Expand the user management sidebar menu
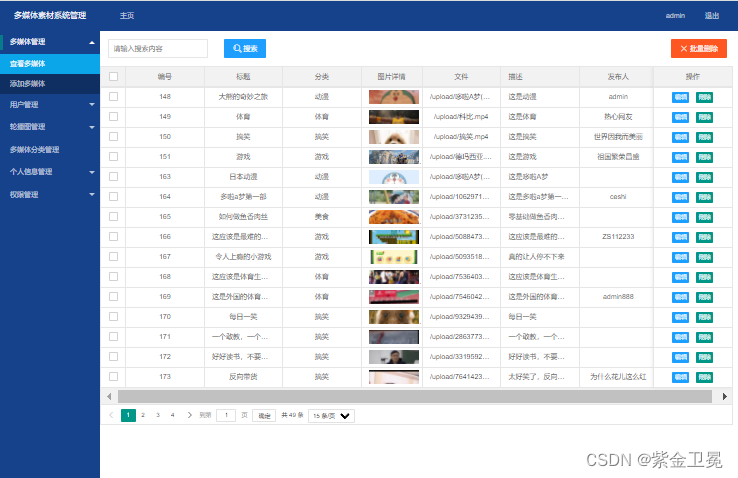Screen dimensions: 738x478 pos(50,104)
